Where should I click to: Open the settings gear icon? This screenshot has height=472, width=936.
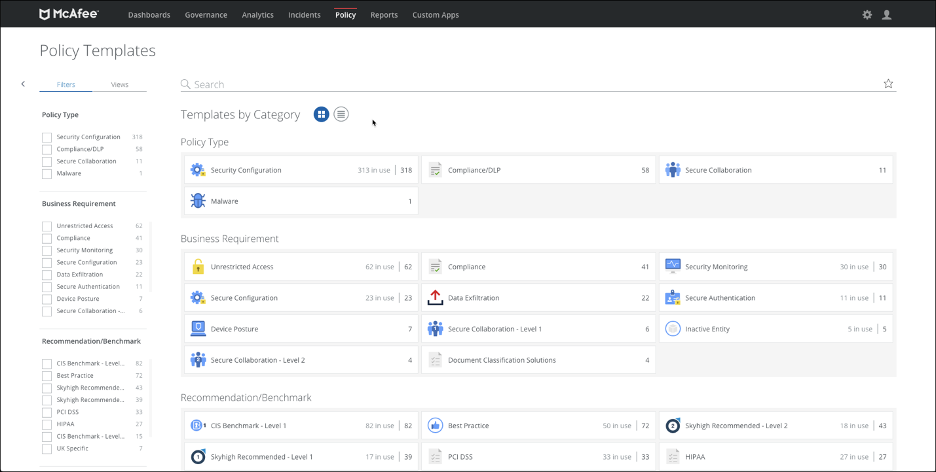click(x=867, y=15)
